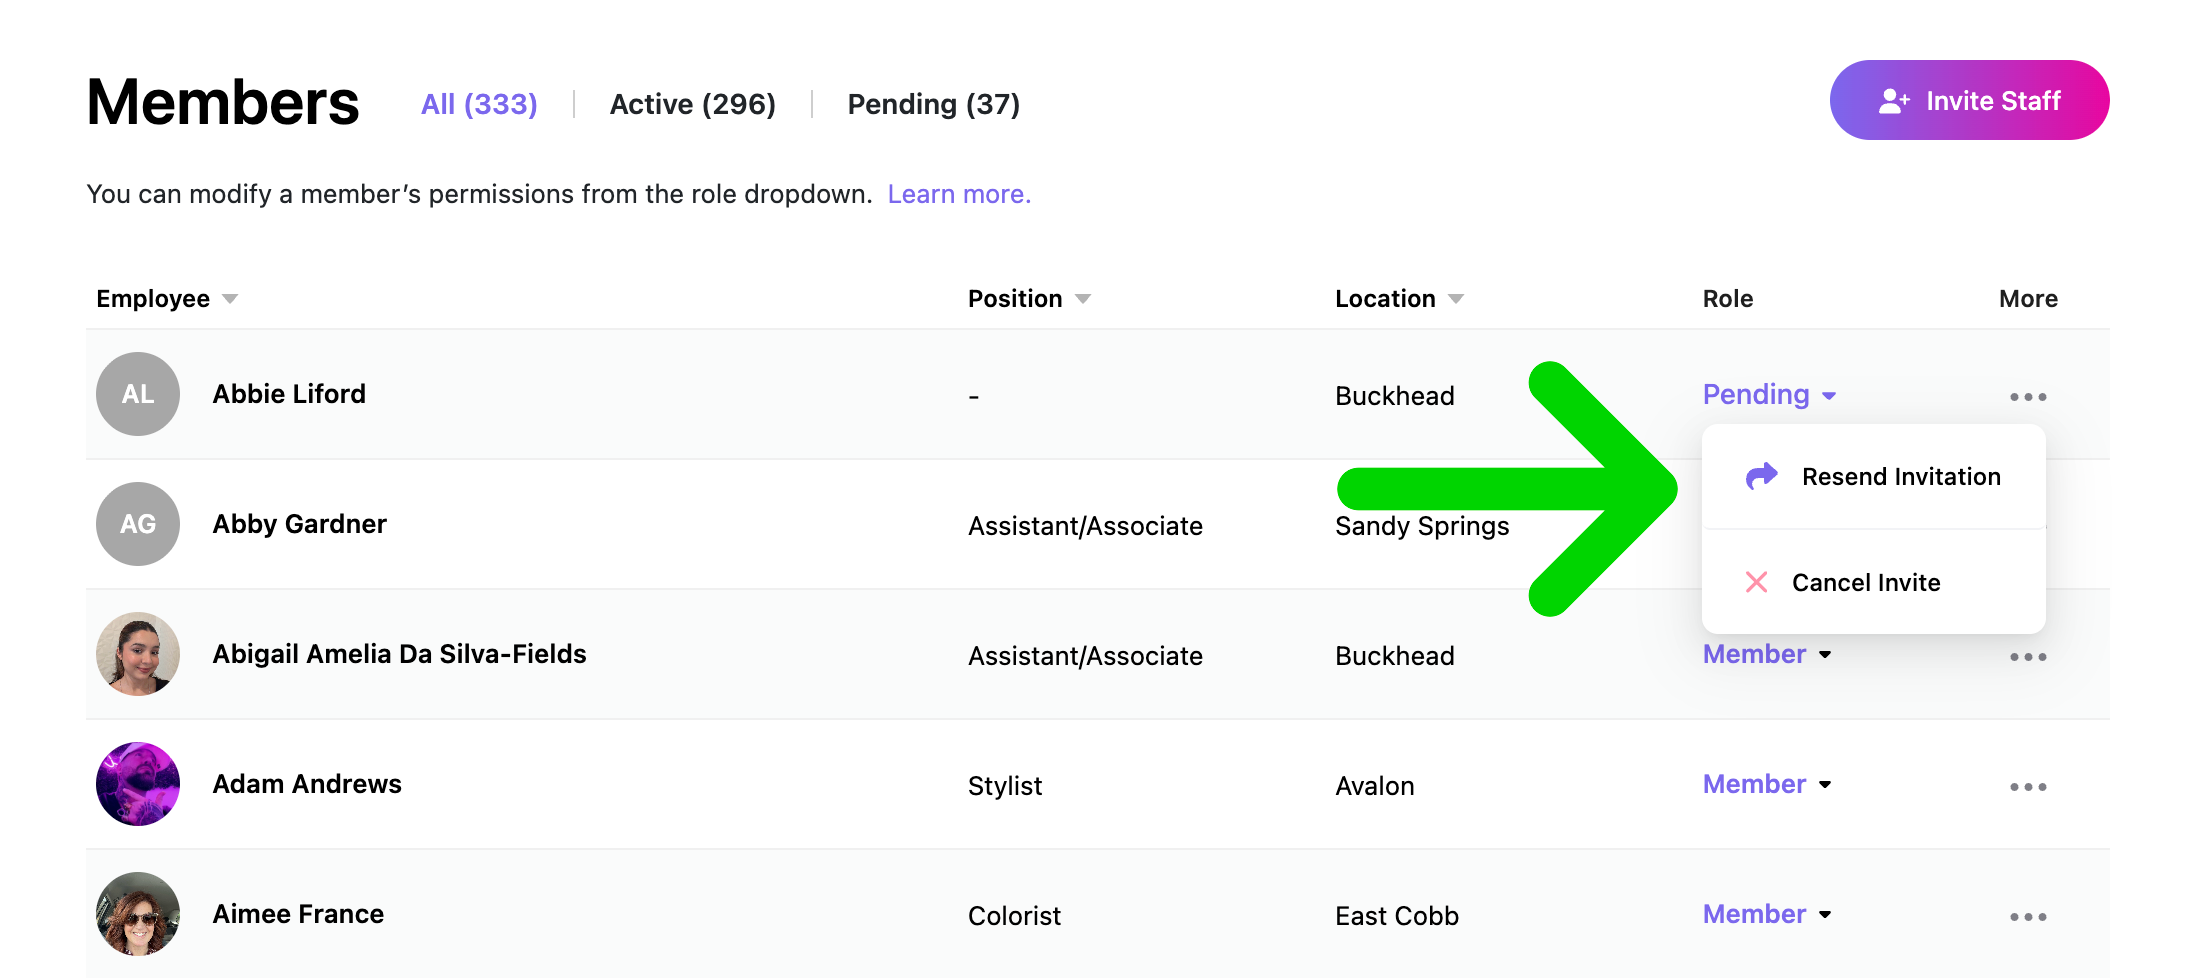Viewport: 2198px width, 978px height.
Task: Open Adam Andrews' Member role dropdown
Action: (1767, 784)
